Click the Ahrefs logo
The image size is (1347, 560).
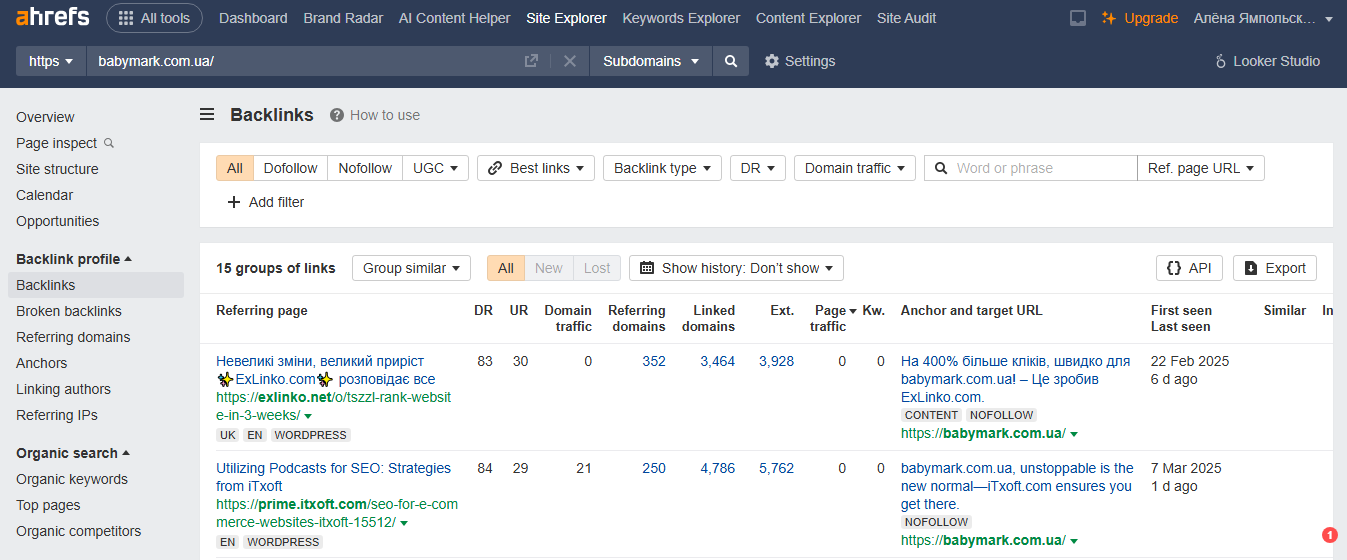[x=52, y=18]
